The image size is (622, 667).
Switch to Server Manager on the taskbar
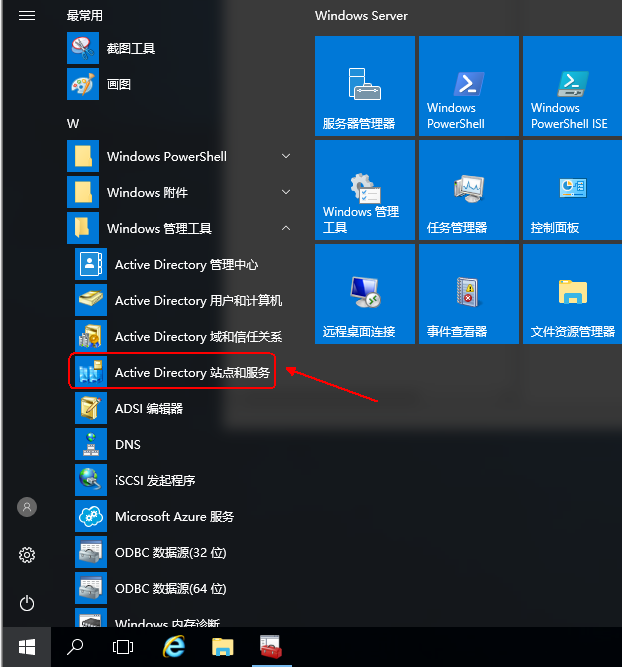coord(271,647)
